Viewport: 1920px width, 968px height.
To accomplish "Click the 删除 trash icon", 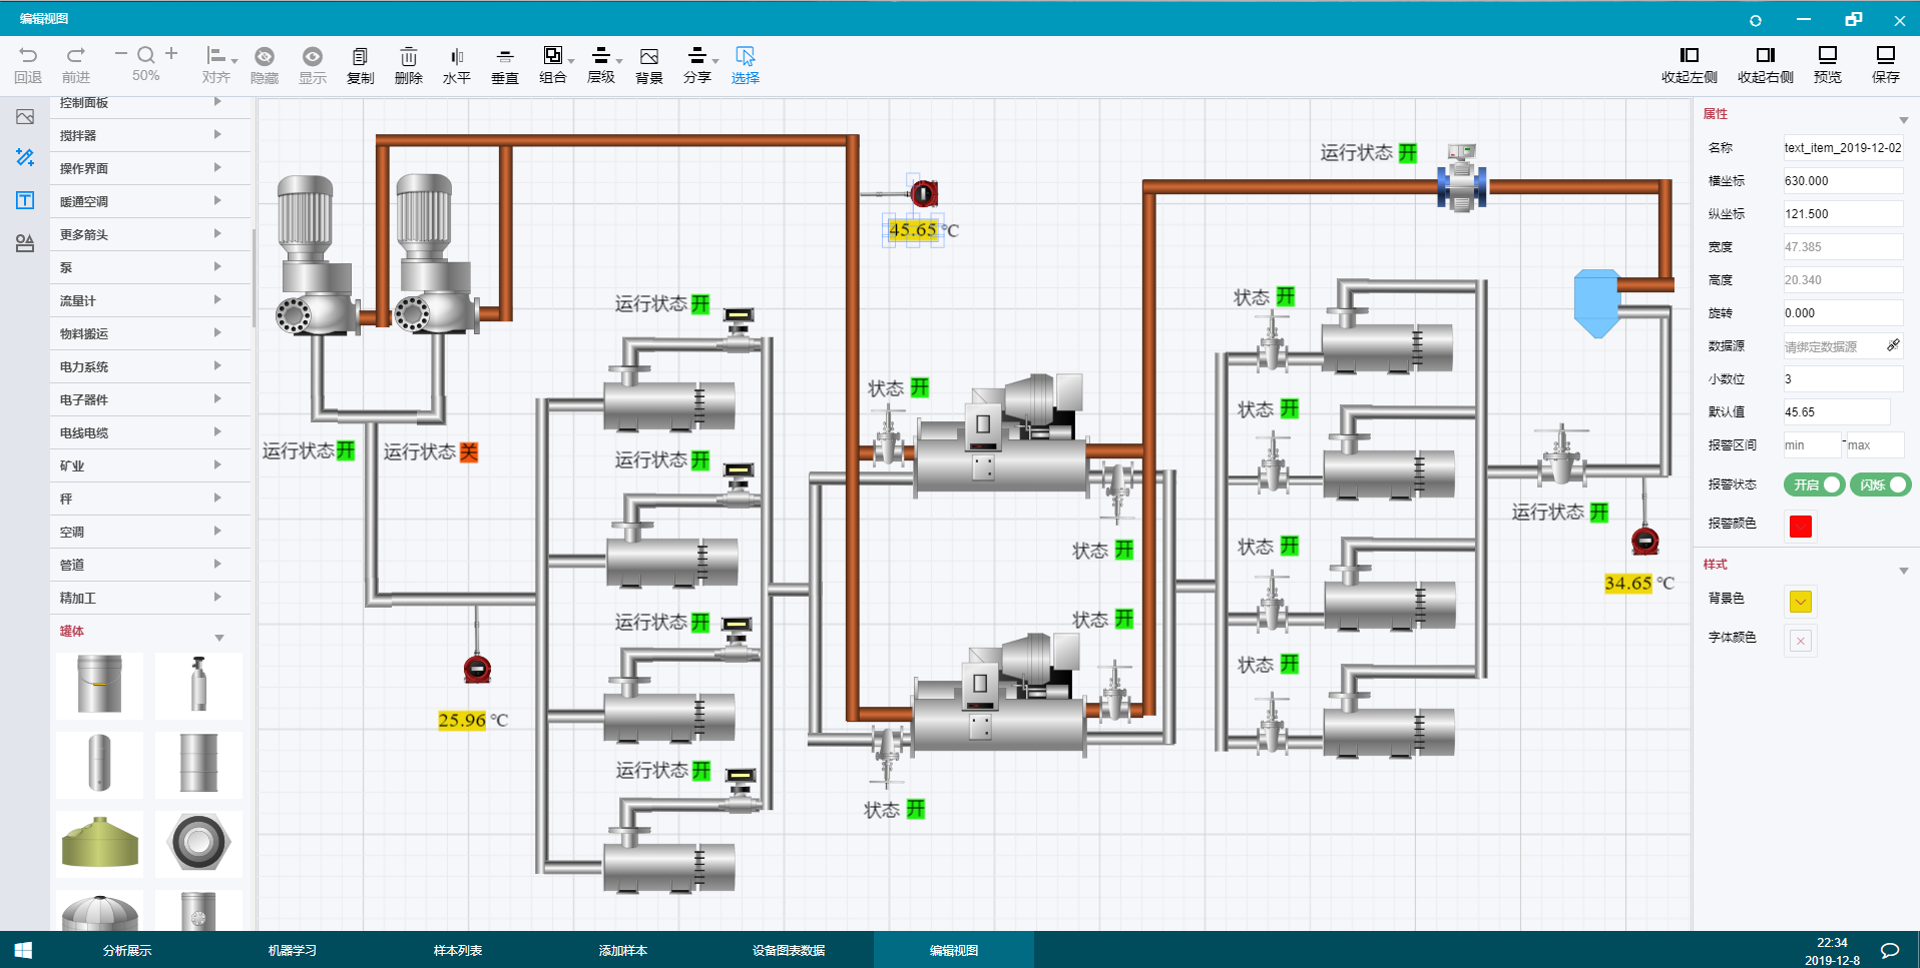I will click(408, 57).
